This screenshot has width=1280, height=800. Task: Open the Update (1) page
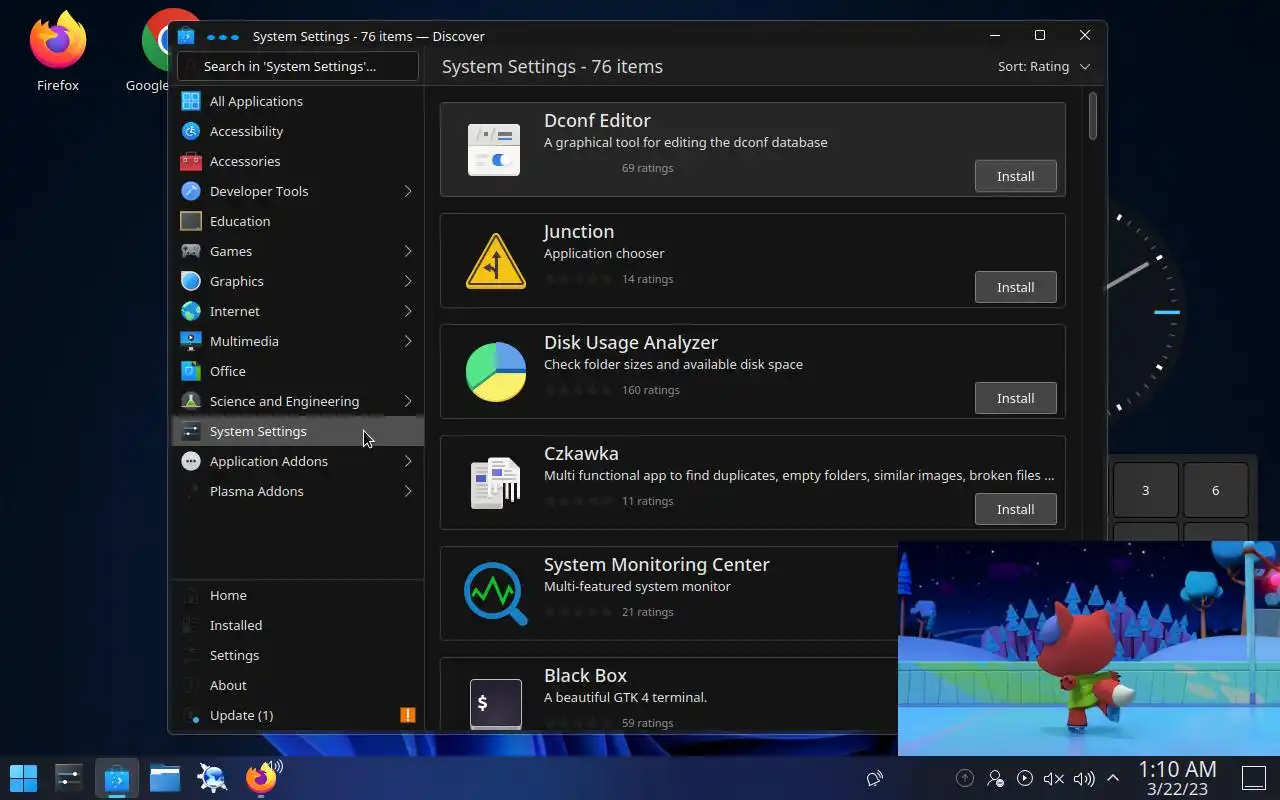click(298, 715)
